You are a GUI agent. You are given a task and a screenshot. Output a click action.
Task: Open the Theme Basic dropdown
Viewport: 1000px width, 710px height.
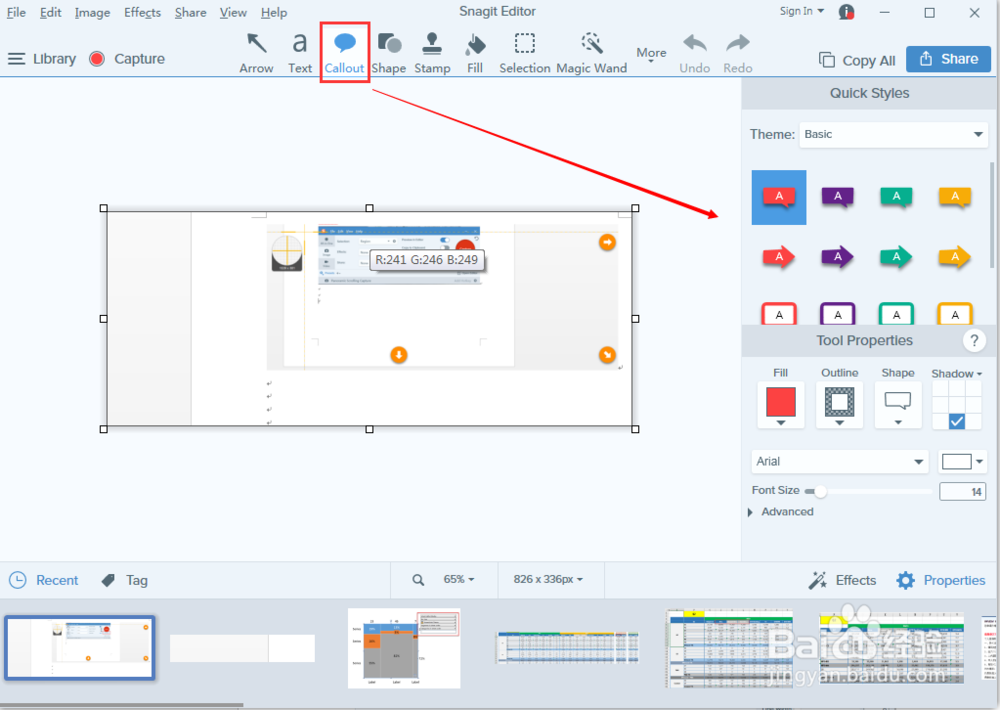tap(893, 135)
